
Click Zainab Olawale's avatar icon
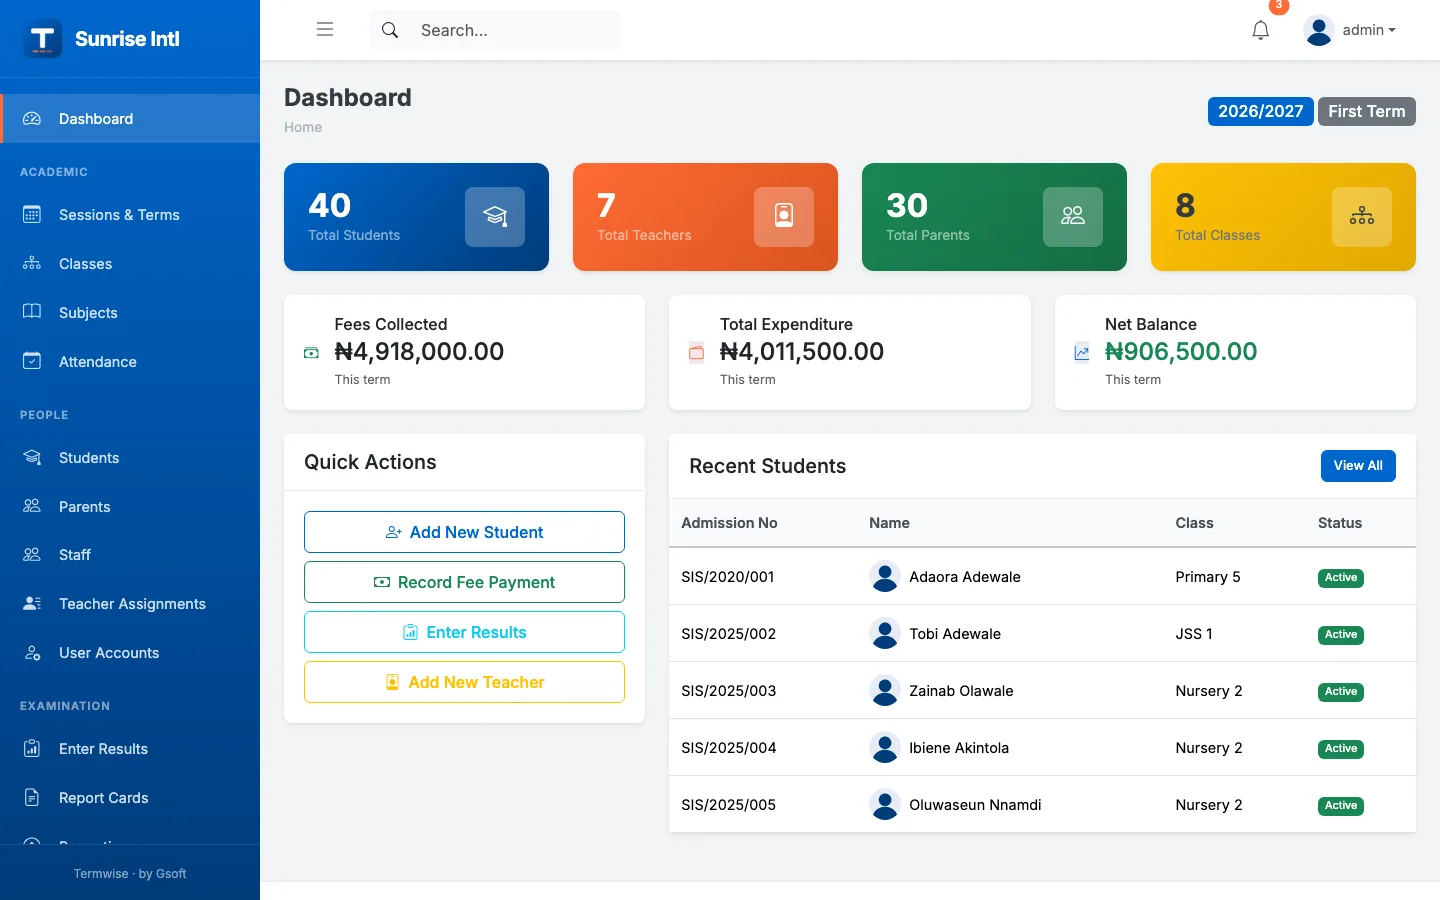click(885, 691)
